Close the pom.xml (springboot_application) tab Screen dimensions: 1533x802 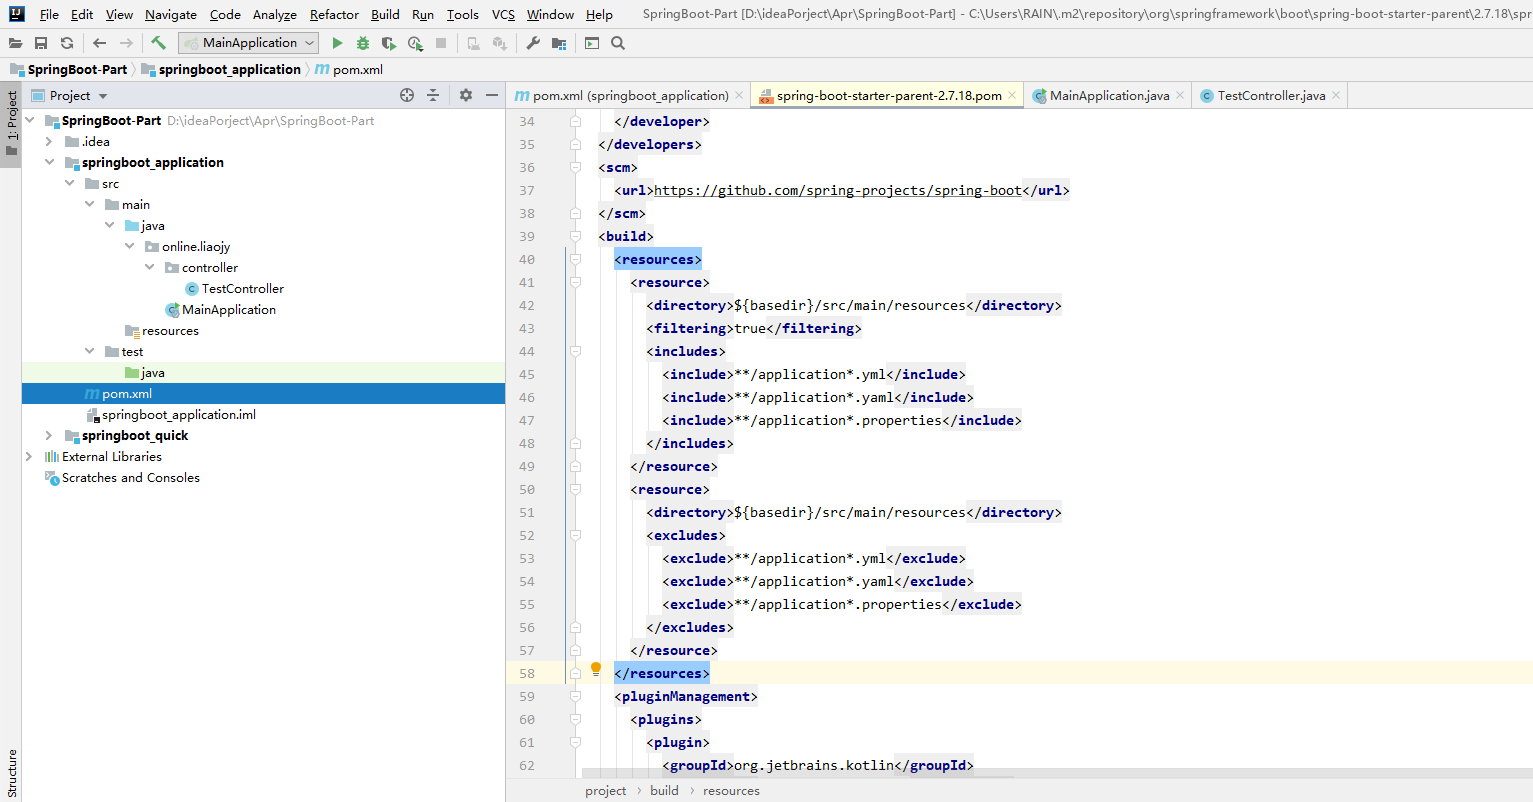739,95
